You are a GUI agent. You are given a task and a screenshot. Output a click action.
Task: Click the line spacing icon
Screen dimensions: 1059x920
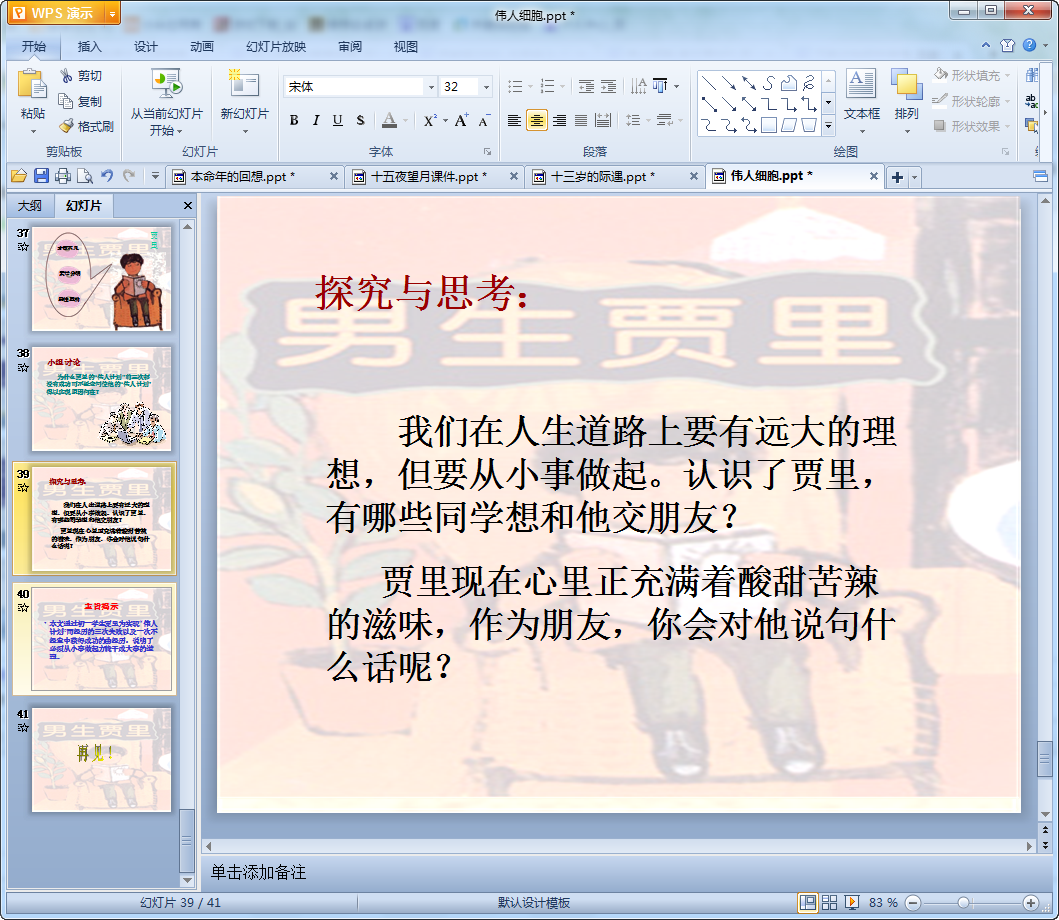[x=633, y=120]
